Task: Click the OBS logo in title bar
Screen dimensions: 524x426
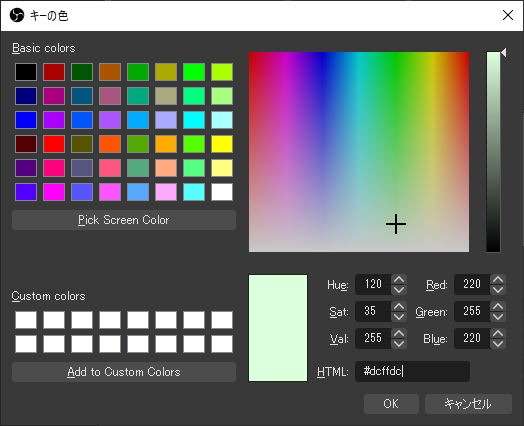Action: click(17, 15)
